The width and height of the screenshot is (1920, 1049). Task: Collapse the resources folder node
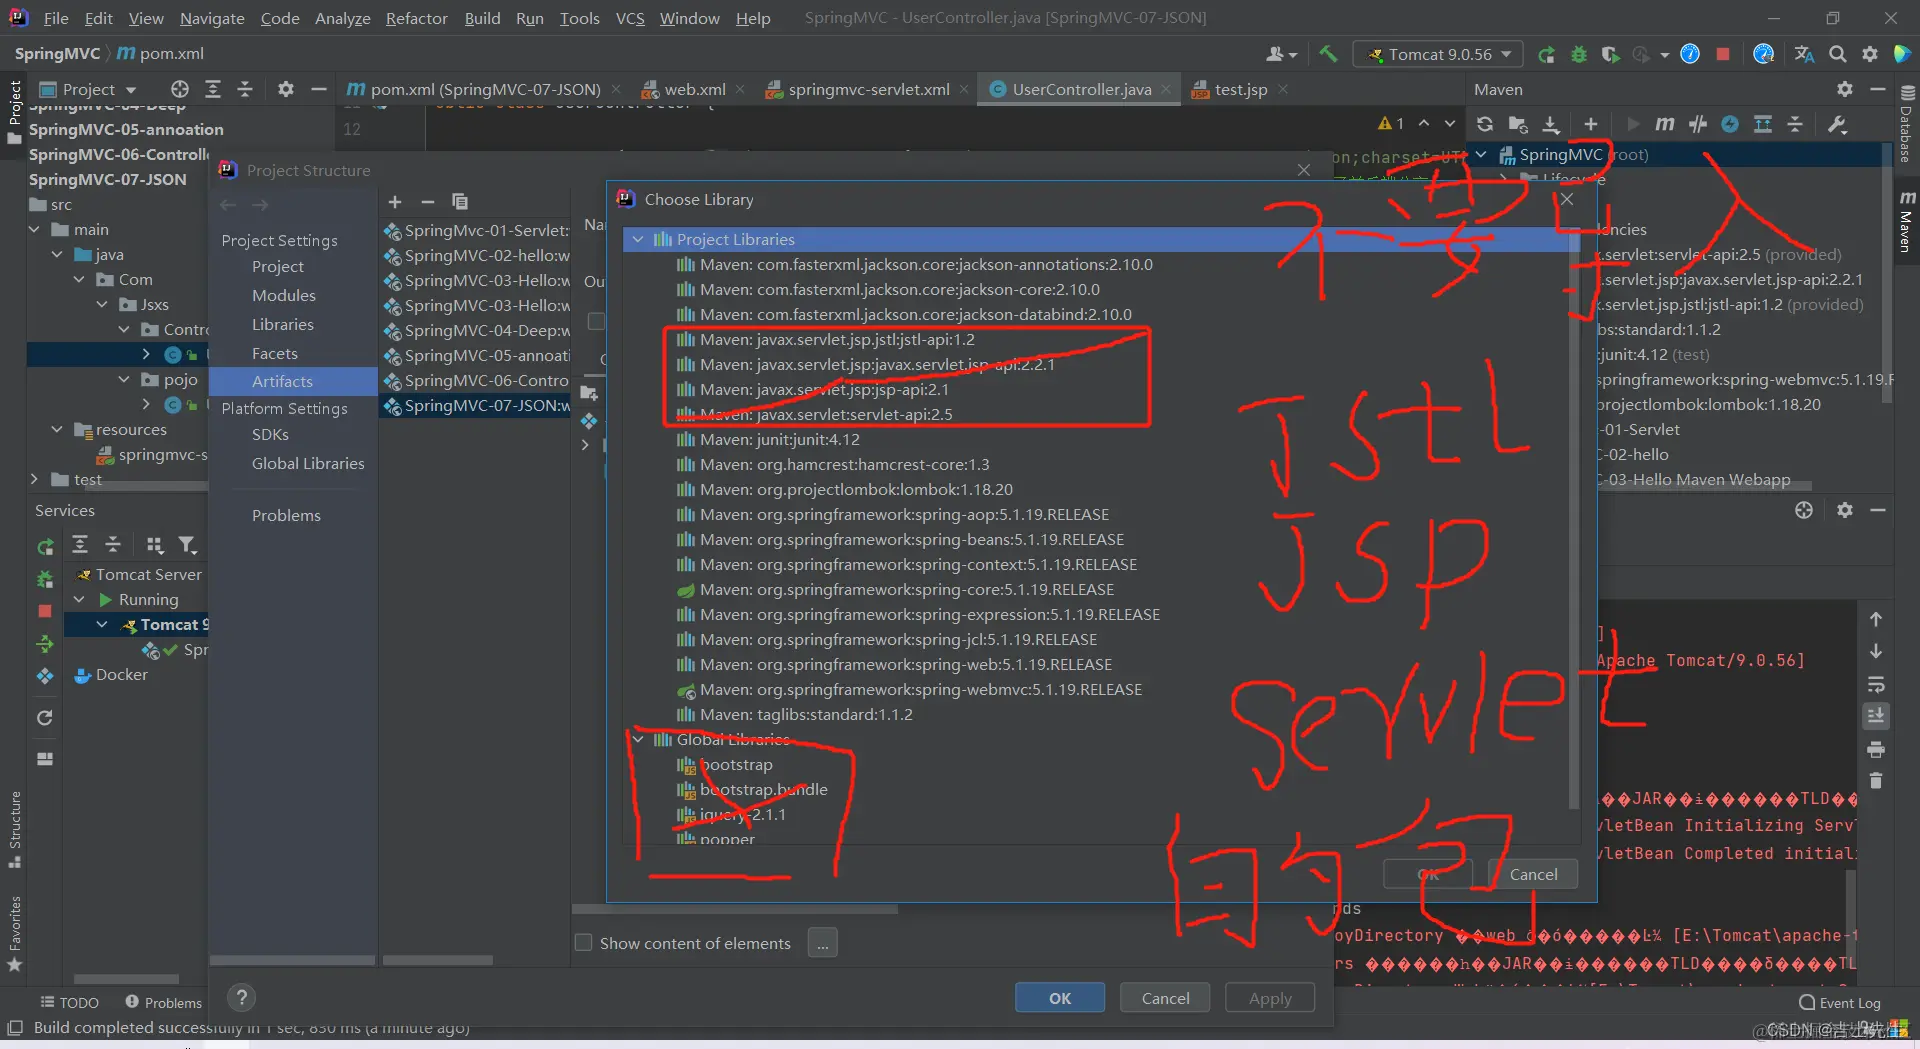57,429
